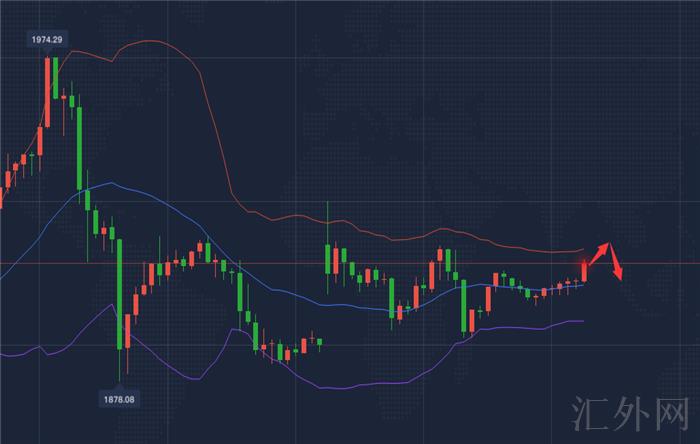Click the green candle at the 1974.29 peak
700x444 pixels.
click(x=55, y=77)
